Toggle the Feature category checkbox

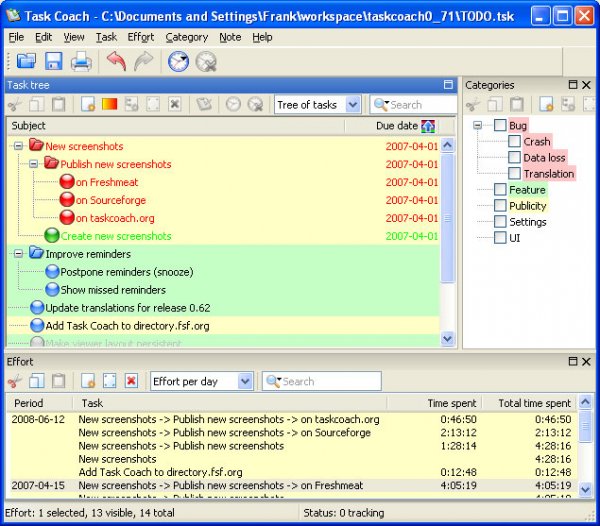point(500,190)
